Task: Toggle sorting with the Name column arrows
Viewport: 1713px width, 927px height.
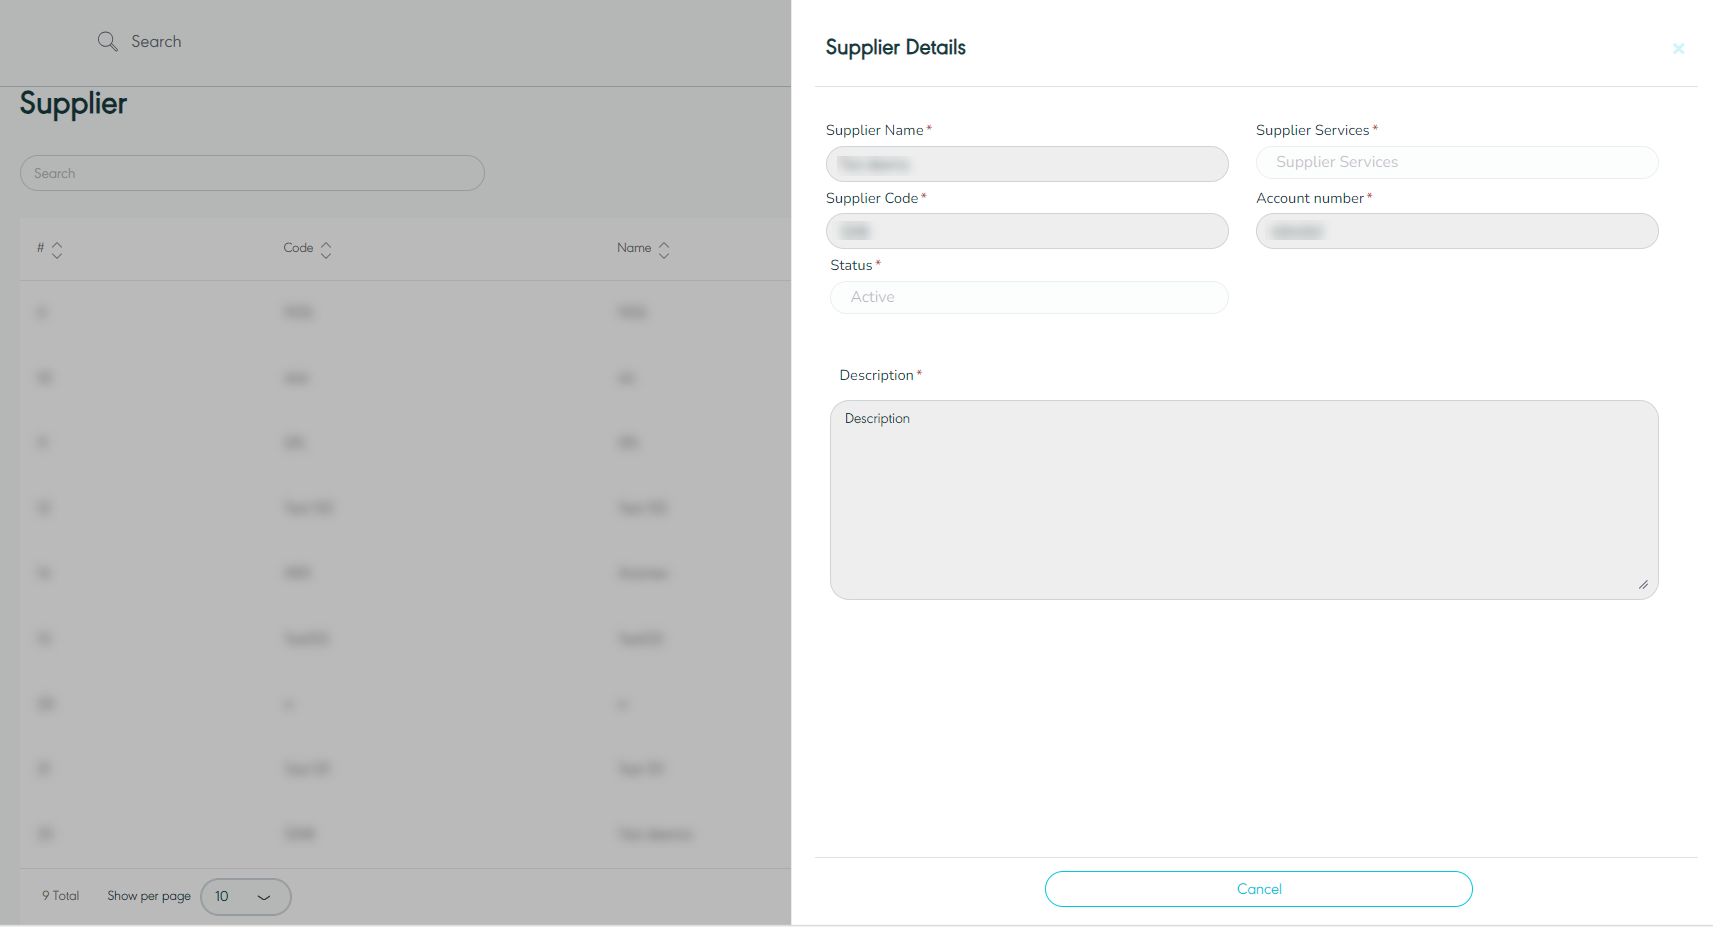Action: click(664, 249)
